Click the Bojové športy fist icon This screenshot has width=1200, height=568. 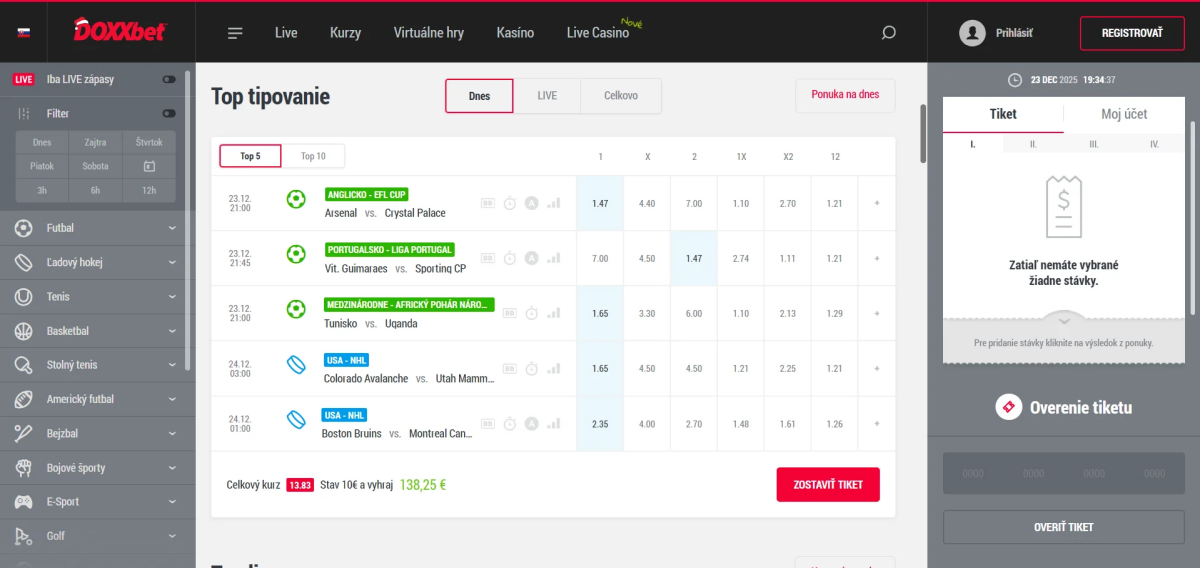(x=24, y=467)
